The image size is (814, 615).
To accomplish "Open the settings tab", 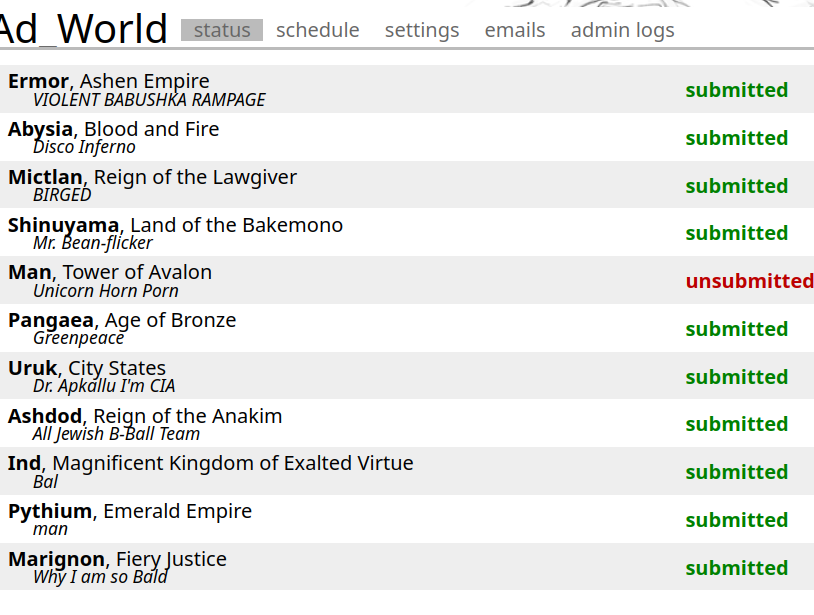I will (x=422, y=30).
